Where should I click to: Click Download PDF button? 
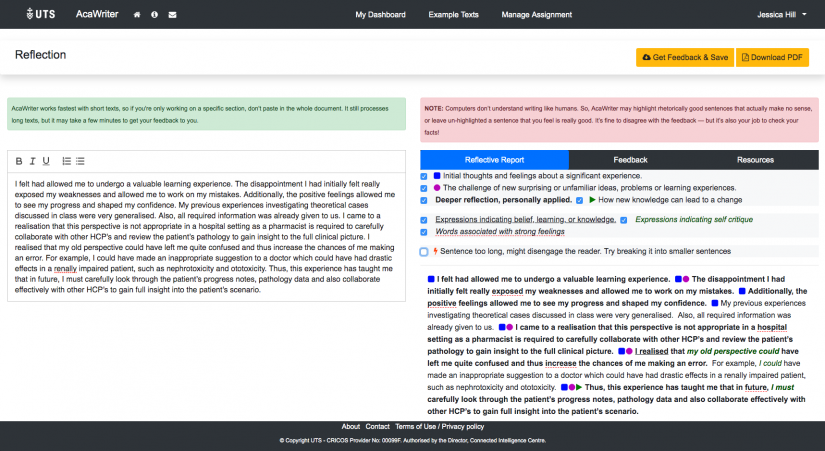pyautogui.click(x=772, y=57)
